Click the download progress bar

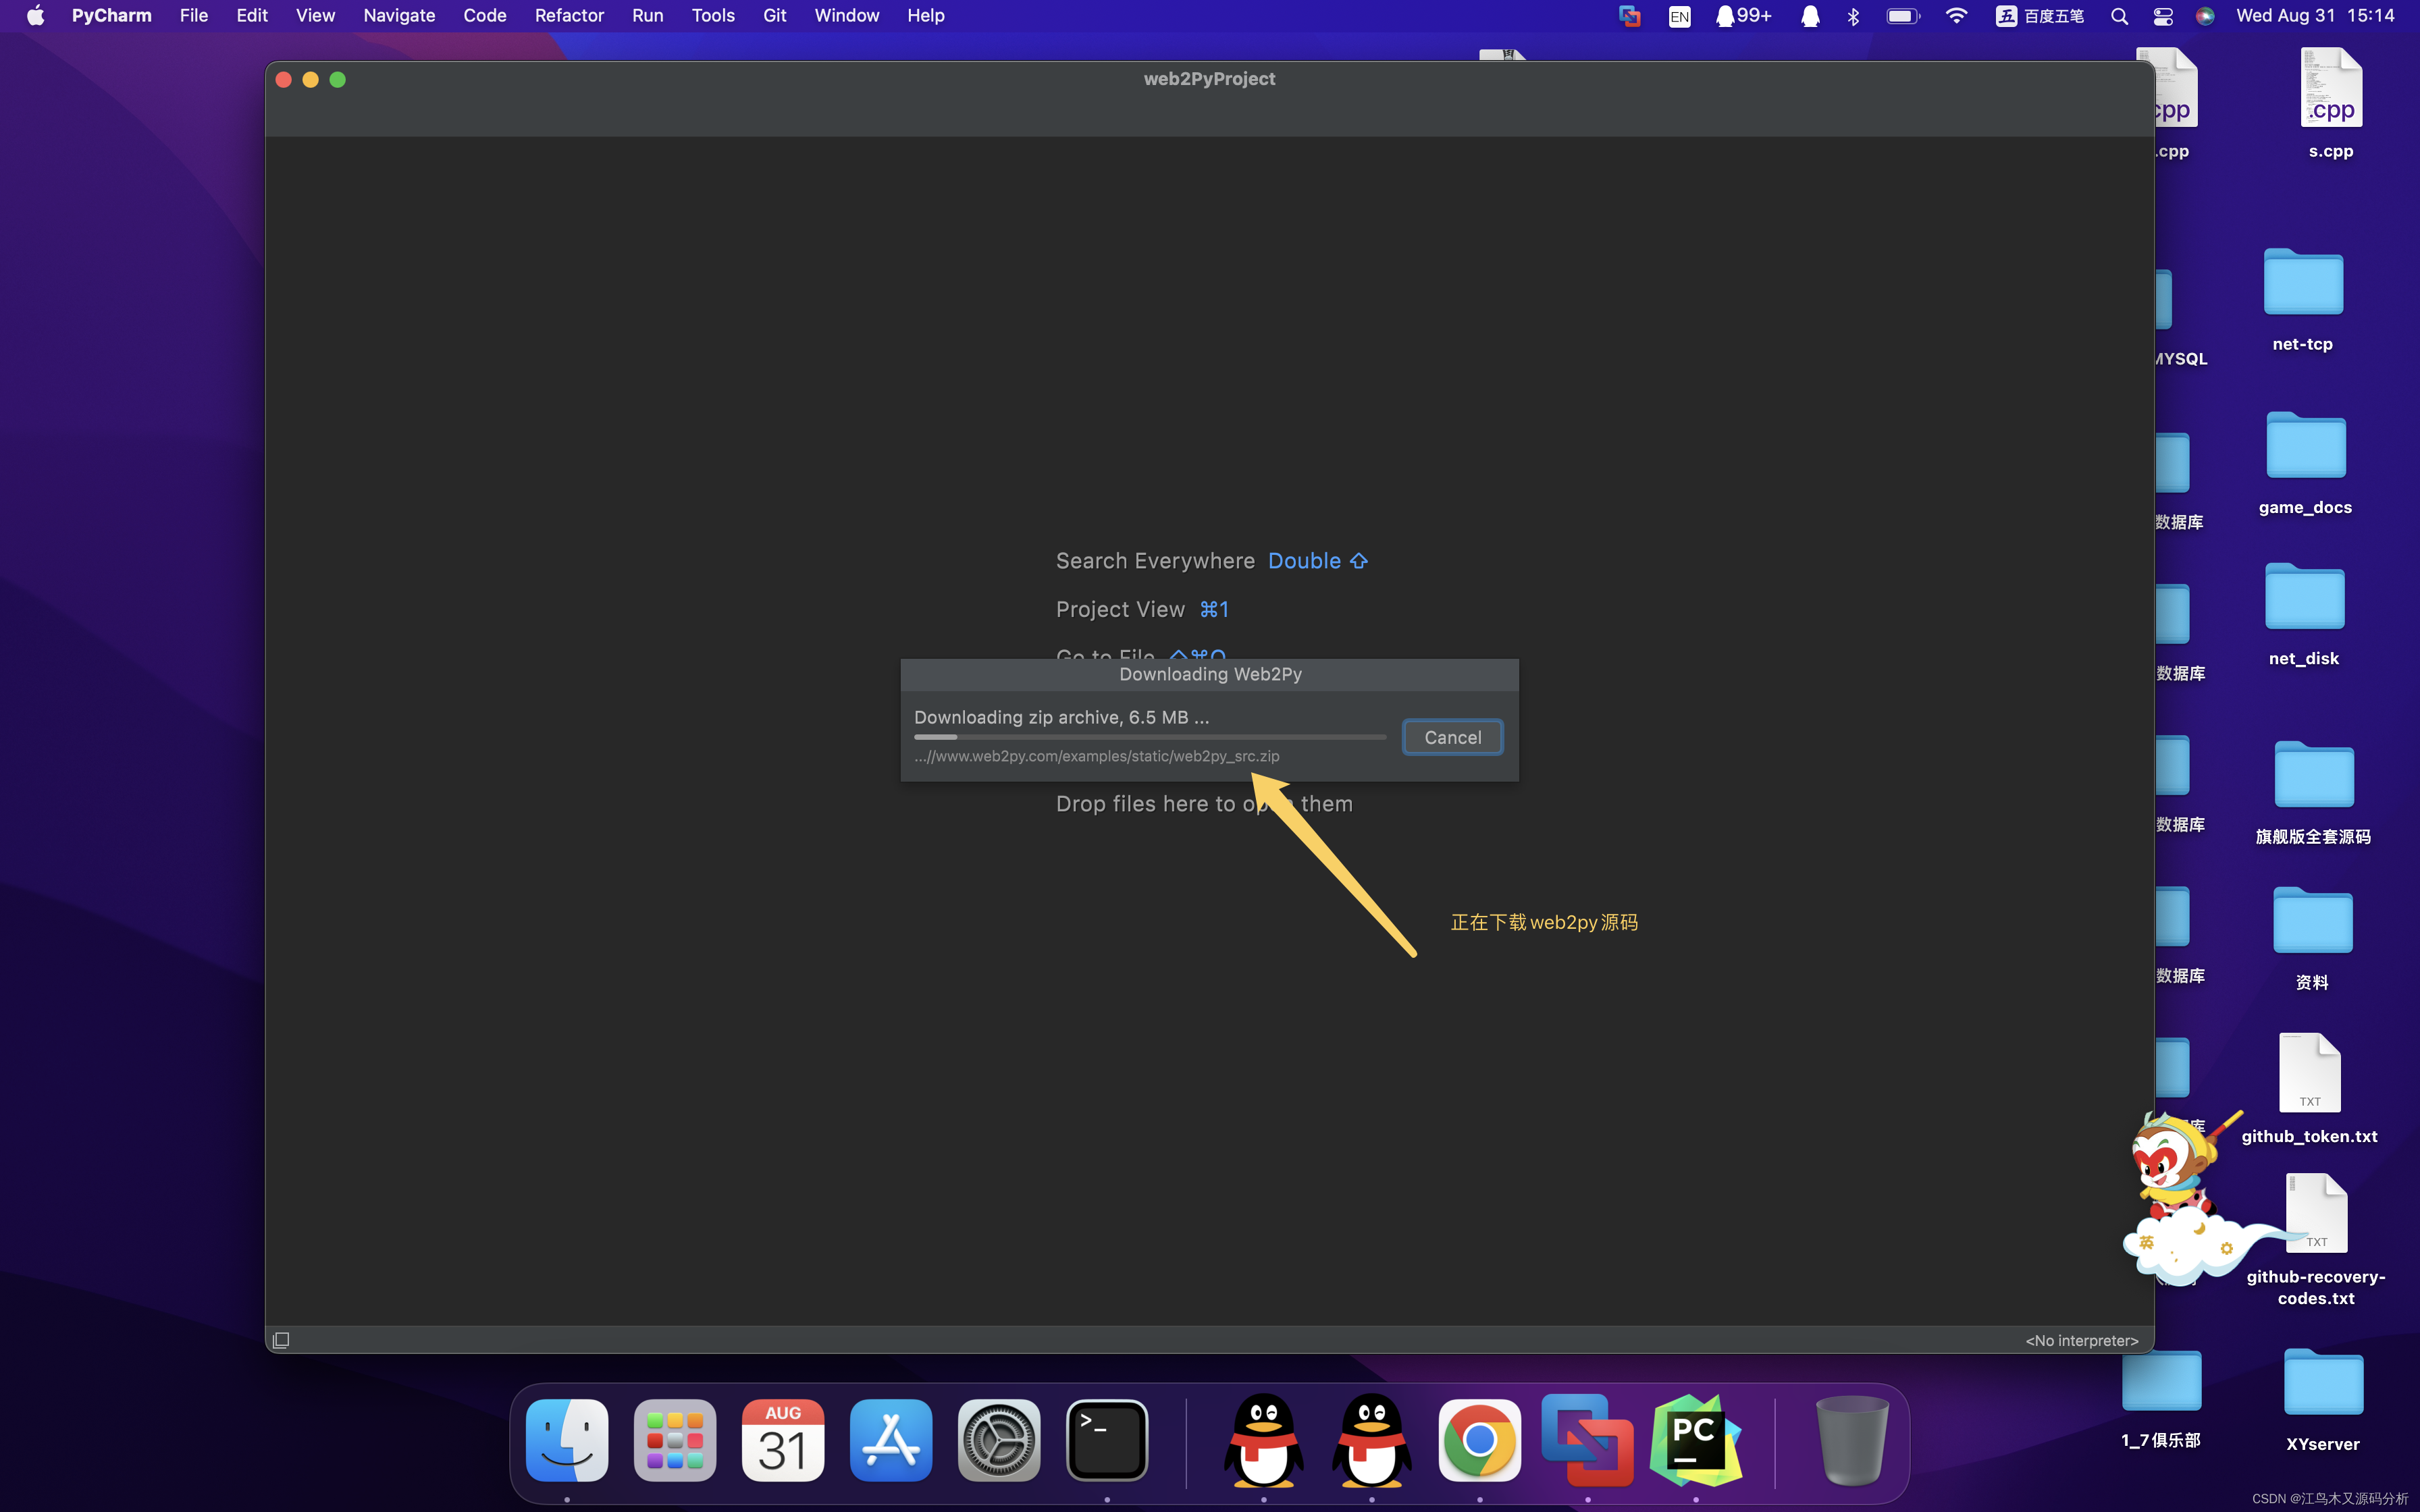click(x=1150, y=737)
